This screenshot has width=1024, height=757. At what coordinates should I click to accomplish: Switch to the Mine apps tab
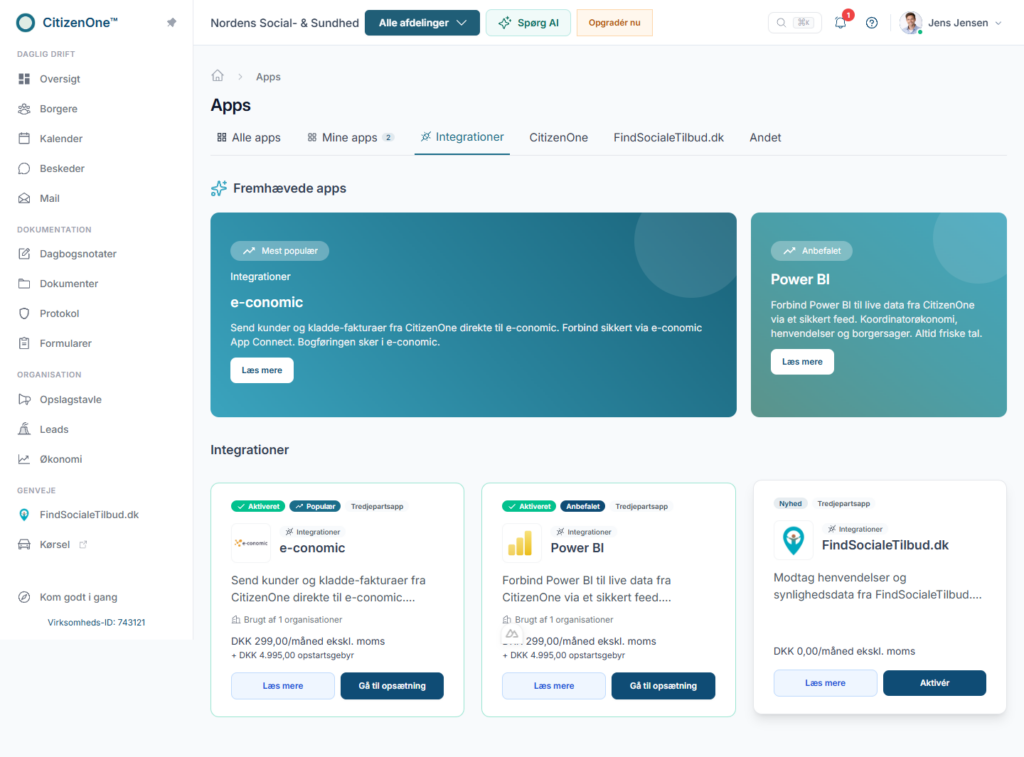click(351, 138)
